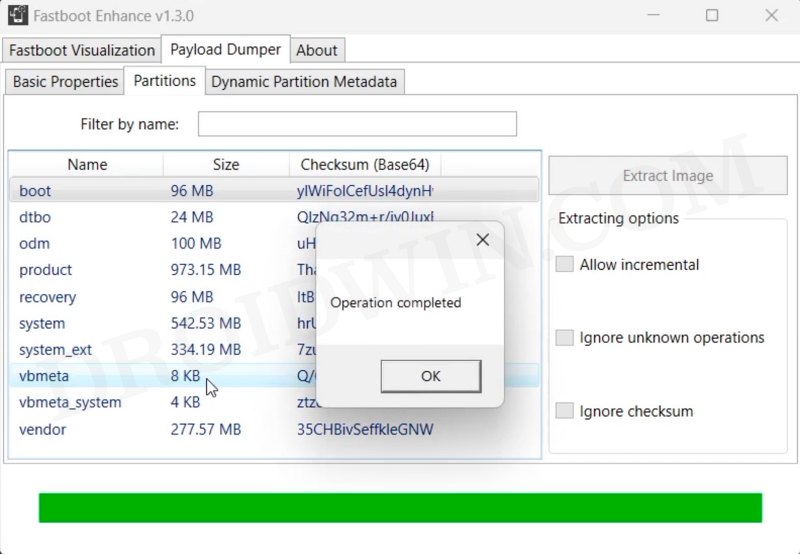Click the Checksum (Base64) column header
Image resolution: width=800 pixels, height=554 pixels.
pyautogui.click(x=365, y=164)
